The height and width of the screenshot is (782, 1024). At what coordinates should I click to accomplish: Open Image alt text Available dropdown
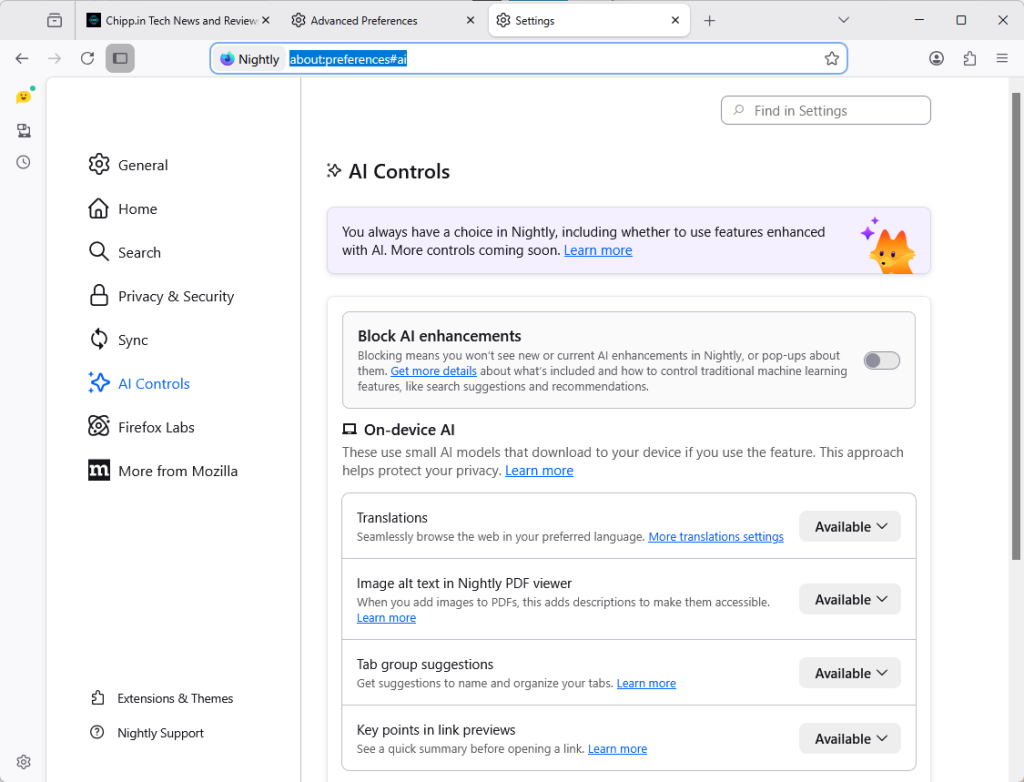[849, 600]
